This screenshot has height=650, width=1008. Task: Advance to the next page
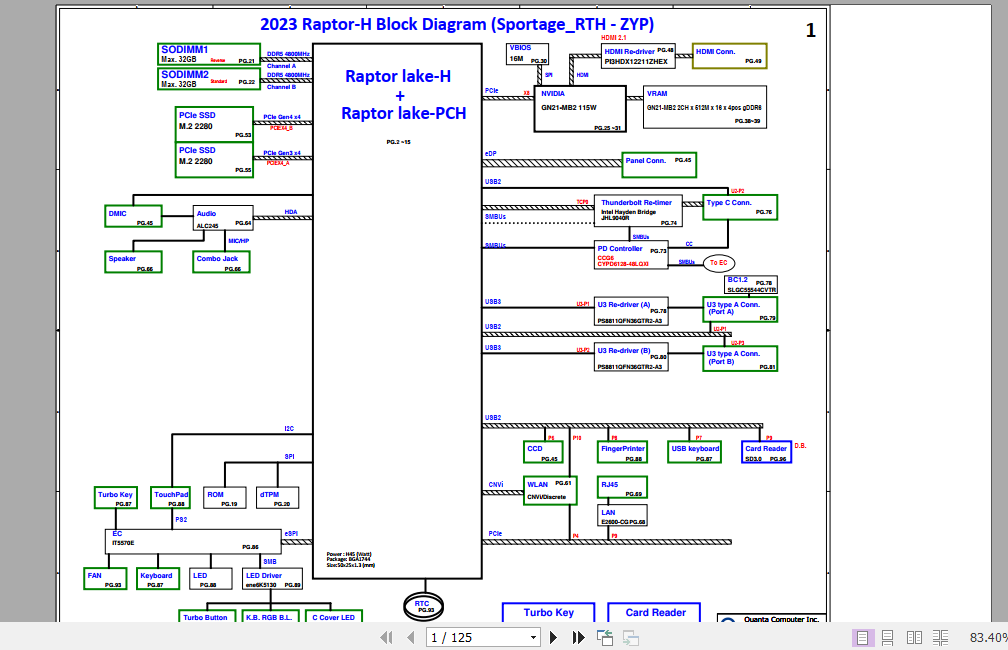(554, 637)
